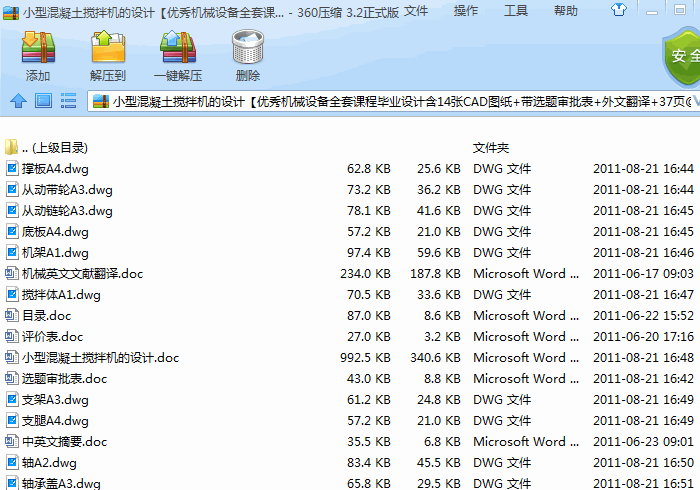Screen dimensions: 700x490
Task: Open the 操作 menu
Action: click(466, 11)
